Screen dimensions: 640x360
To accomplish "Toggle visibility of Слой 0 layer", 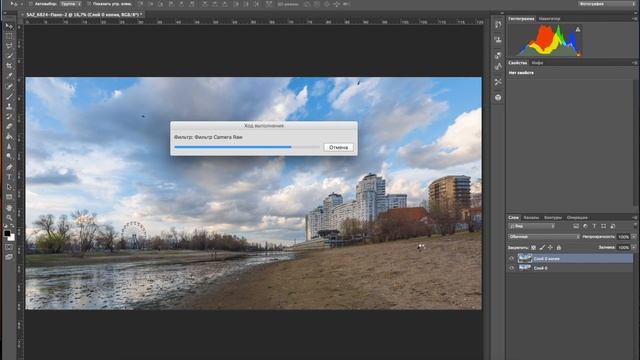I will 511,268.
